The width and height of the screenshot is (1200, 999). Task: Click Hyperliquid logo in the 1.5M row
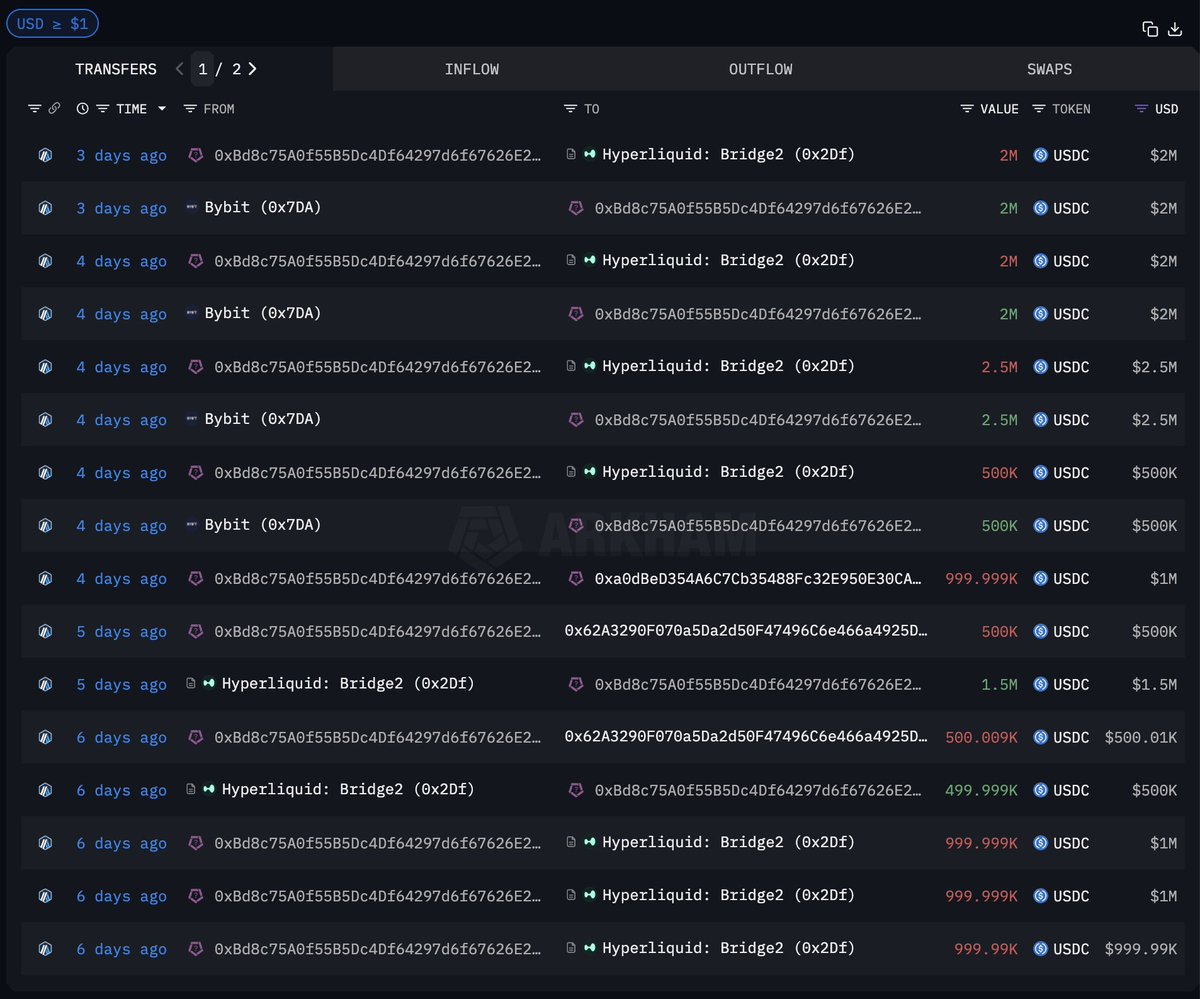tap(209, 684)
